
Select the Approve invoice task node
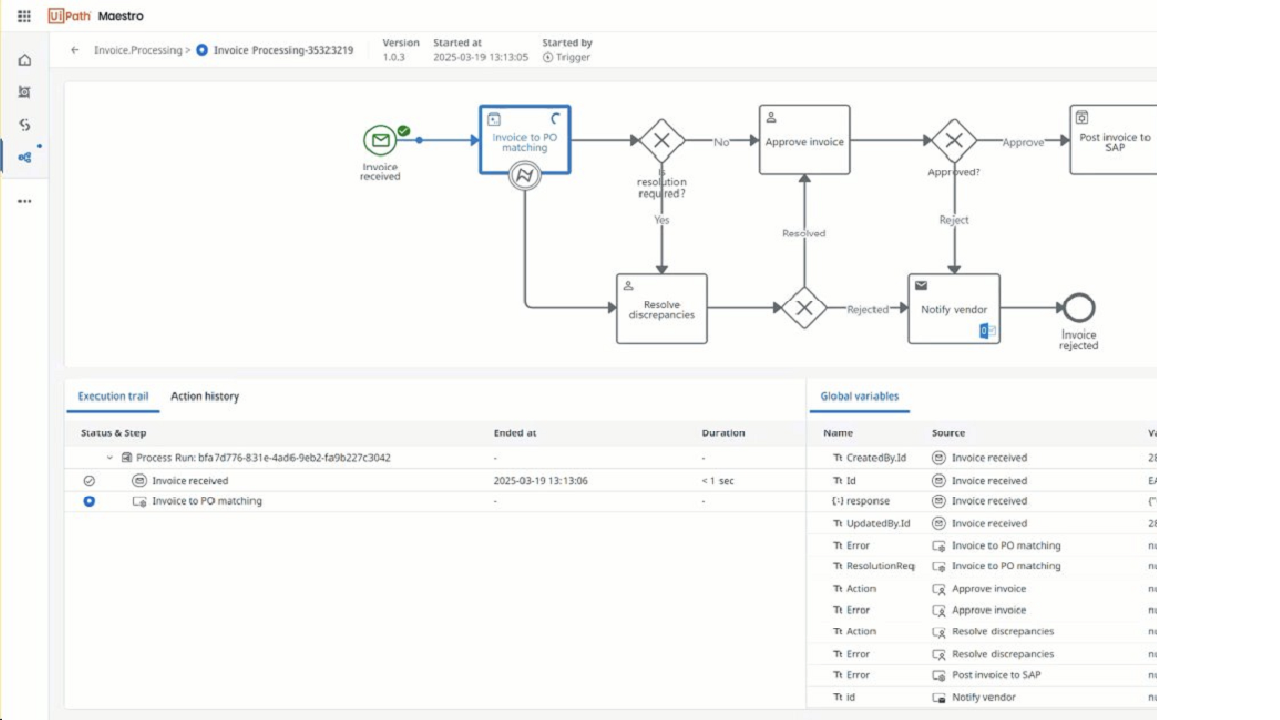pos(805,140)
